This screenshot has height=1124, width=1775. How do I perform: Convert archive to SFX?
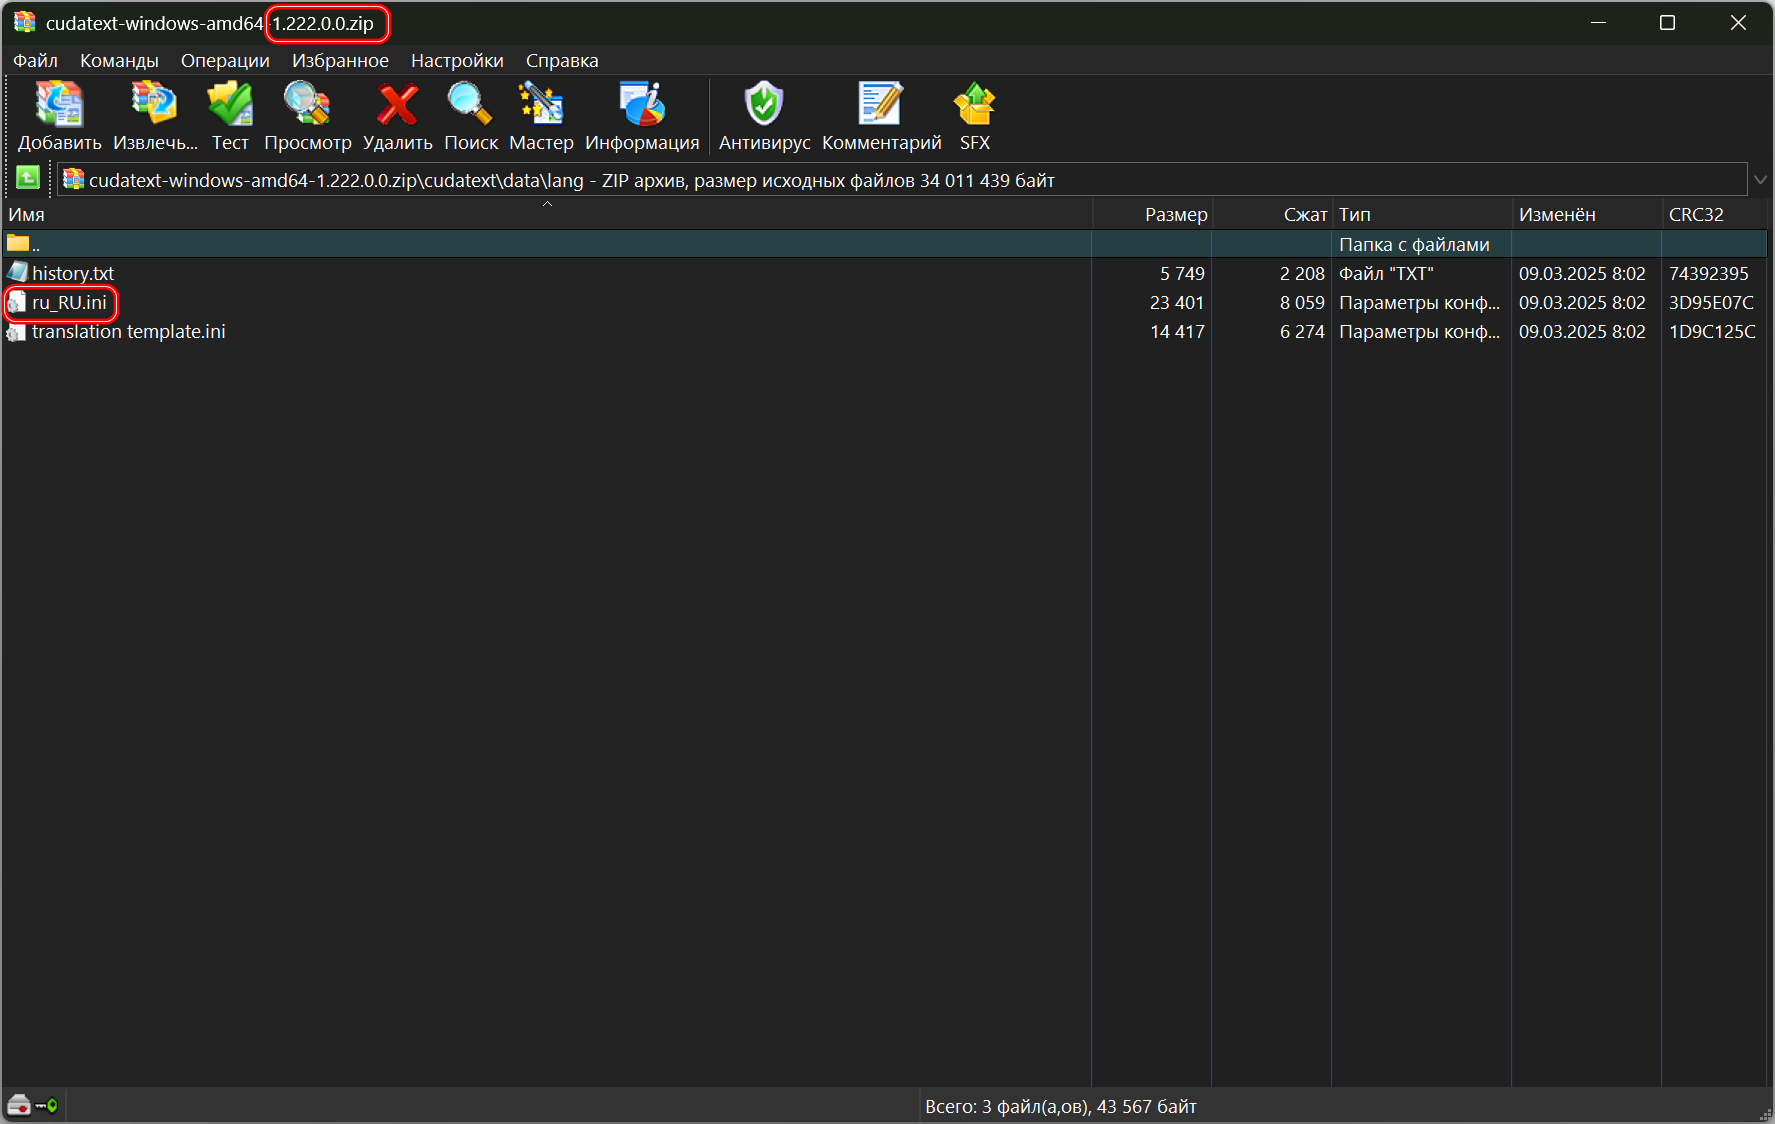pos(975,116)
